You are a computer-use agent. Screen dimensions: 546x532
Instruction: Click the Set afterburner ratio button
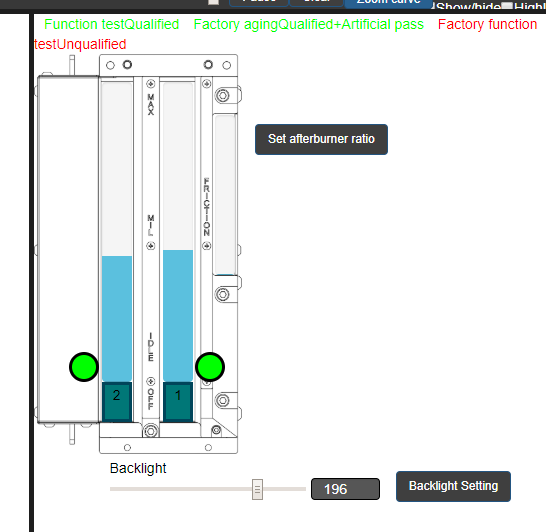point(321,139)
